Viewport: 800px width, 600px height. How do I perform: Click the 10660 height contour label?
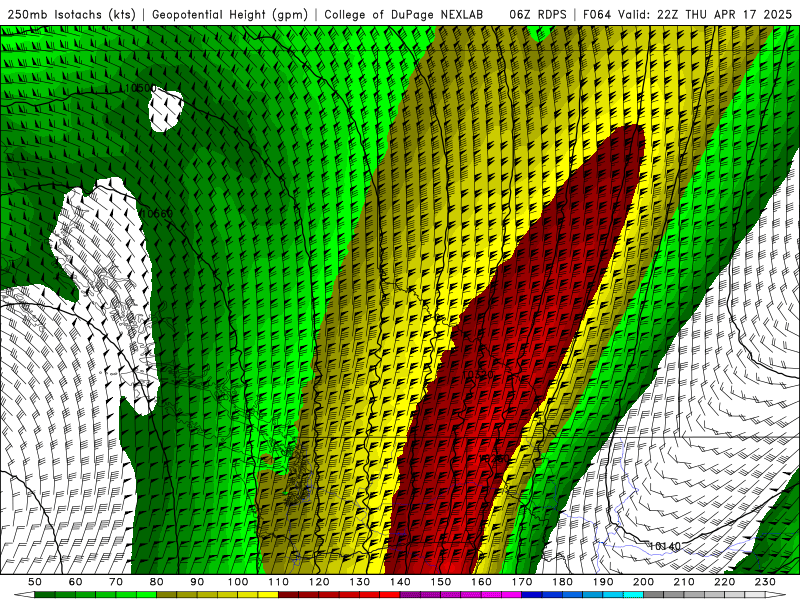coord(157,213)
